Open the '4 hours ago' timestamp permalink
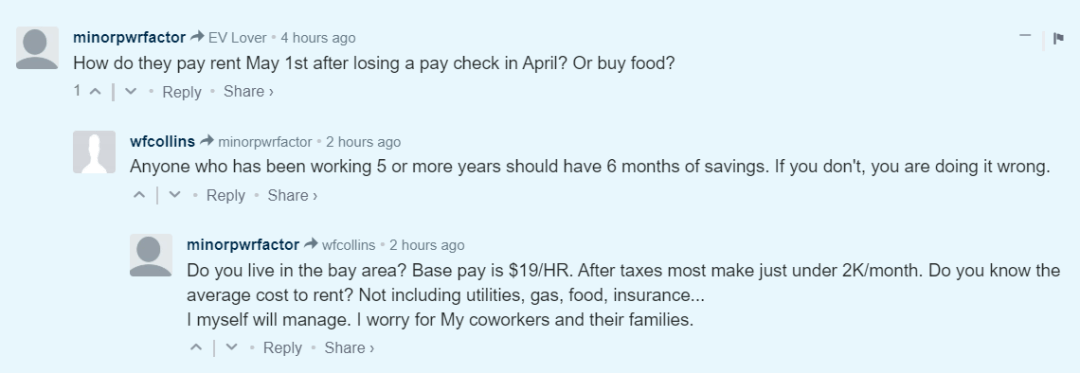1080x373 pixels. click(x=318, y=38)
